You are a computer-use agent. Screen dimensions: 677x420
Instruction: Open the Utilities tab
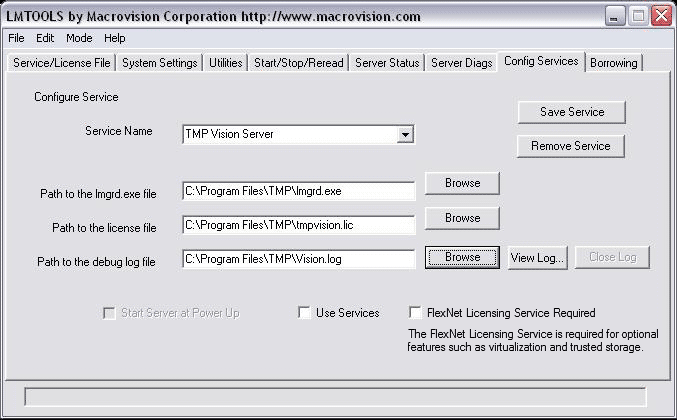225,63
